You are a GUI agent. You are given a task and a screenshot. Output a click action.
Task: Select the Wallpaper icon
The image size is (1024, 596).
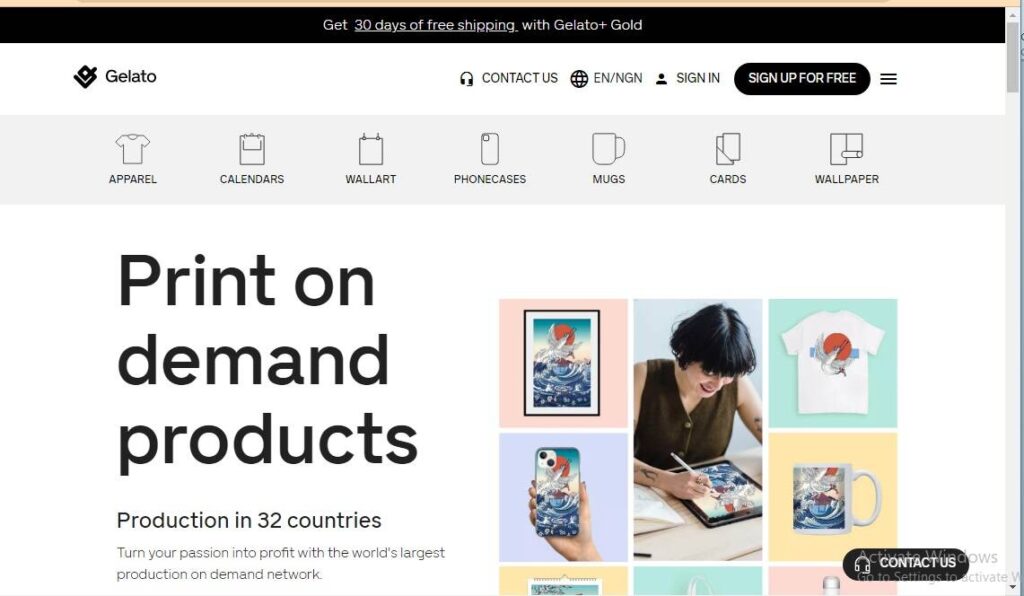pyautogui.click(x=846, y=149)
